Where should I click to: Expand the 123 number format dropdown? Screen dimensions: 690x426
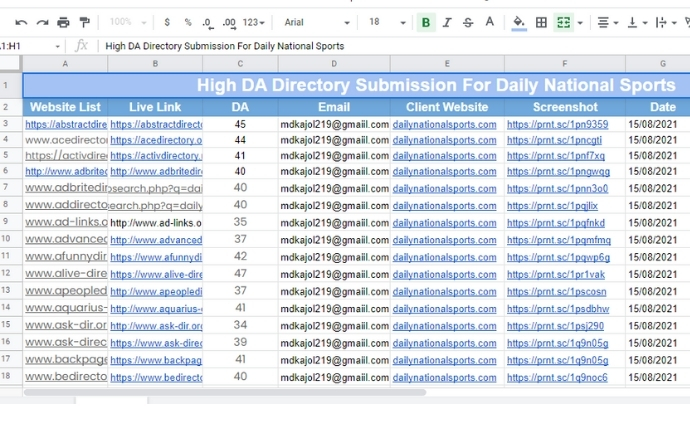click(x=255, y=22)
